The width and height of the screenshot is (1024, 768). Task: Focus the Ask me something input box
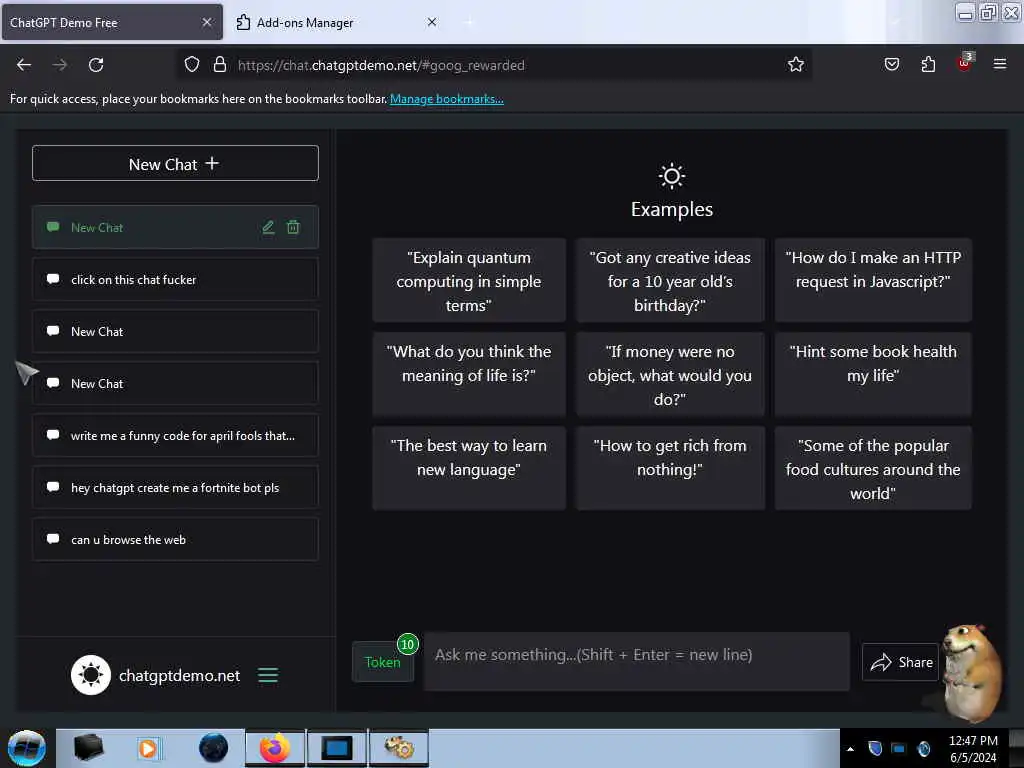pyautogui.click(x=637, y=662)
